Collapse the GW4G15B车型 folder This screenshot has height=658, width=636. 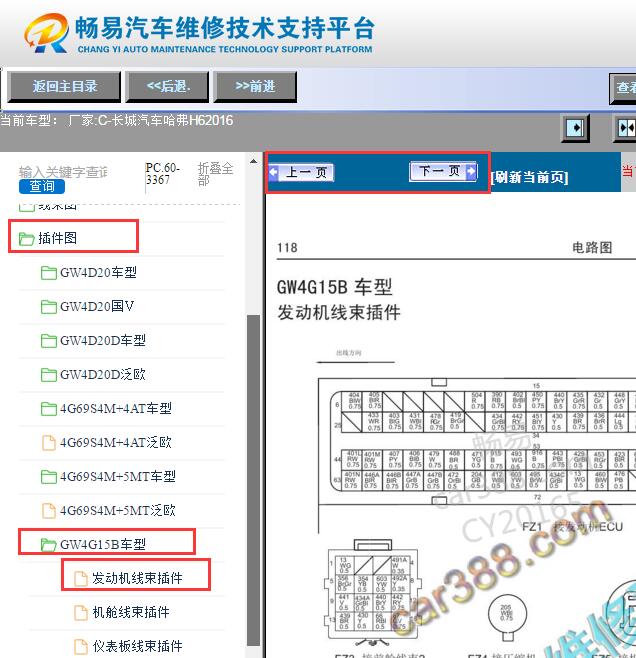pos(103,544)
